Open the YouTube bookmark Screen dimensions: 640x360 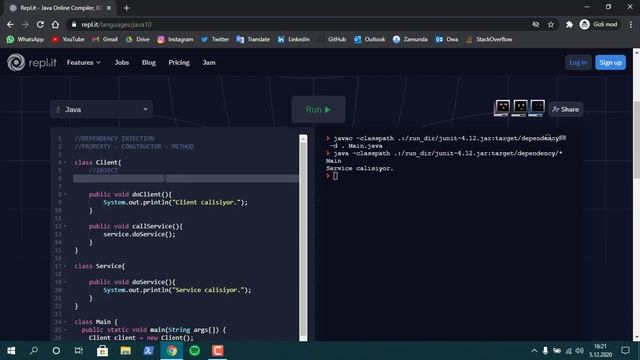(68, 39)
